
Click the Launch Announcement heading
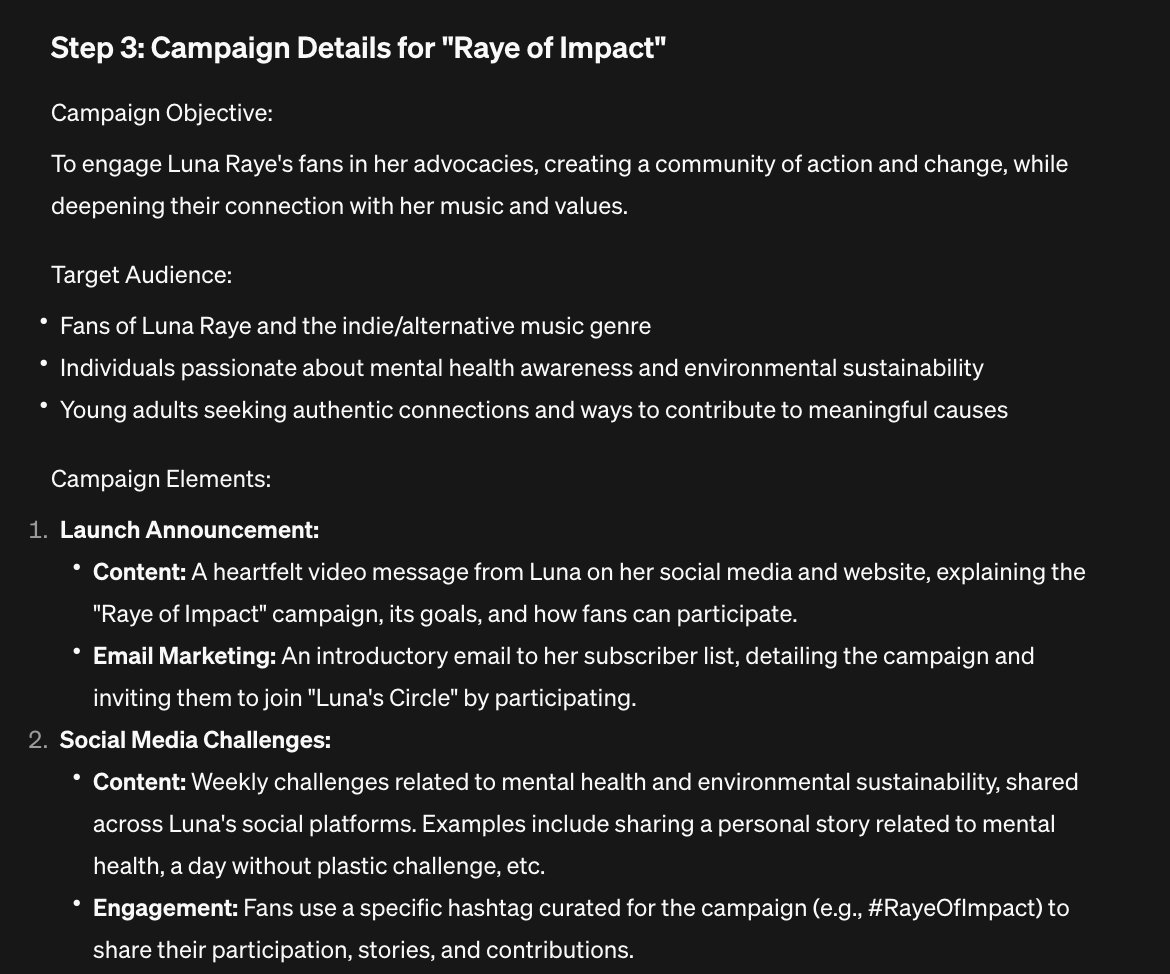point(190,530)
